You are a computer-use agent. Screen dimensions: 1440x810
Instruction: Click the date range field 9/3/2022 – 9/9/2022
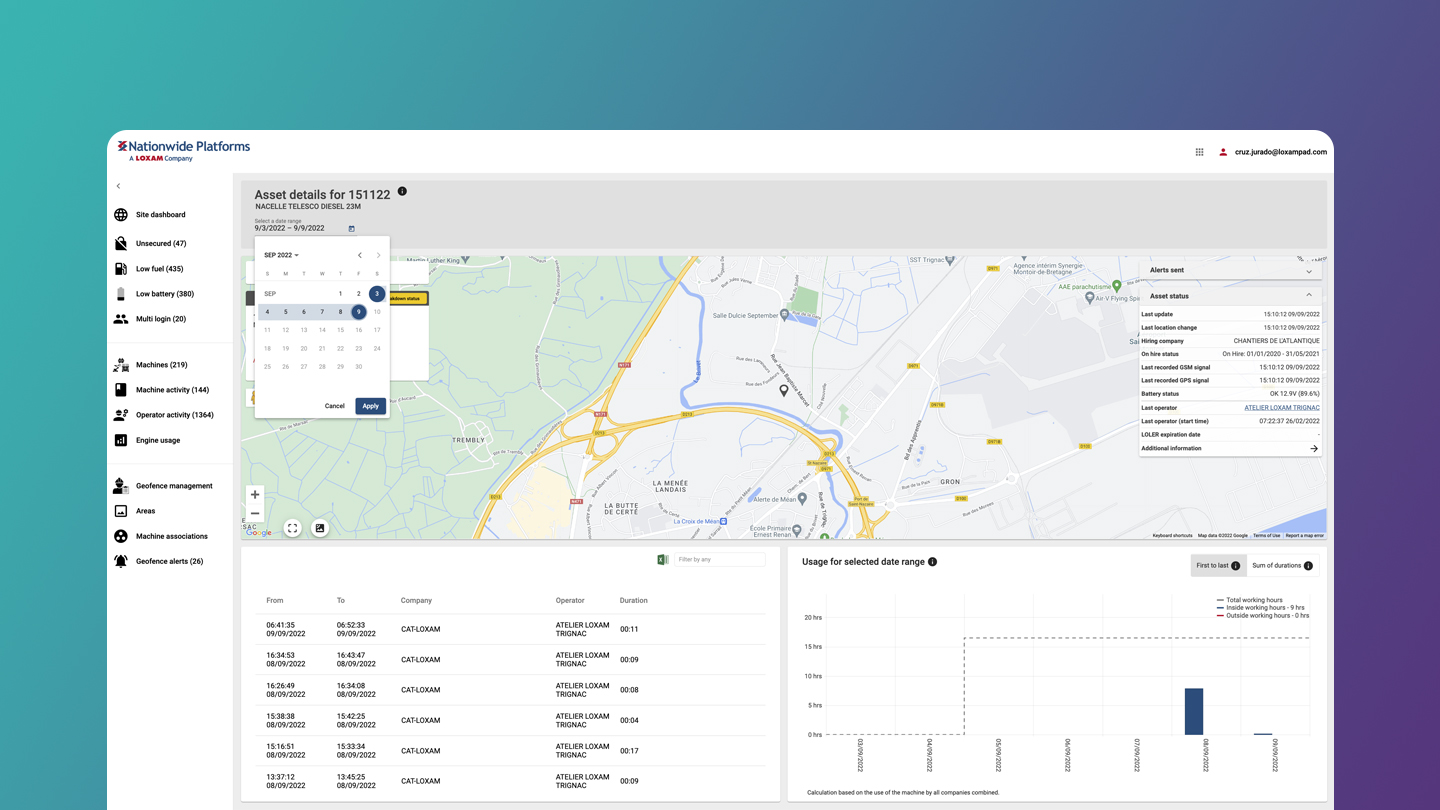tap(290, 228)
